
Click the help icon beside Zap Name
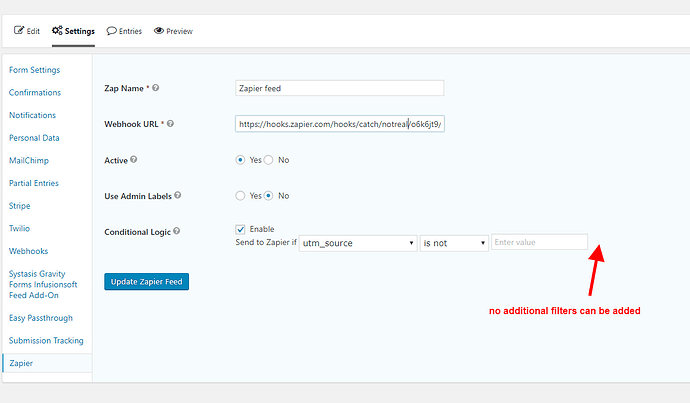point(155,88)
